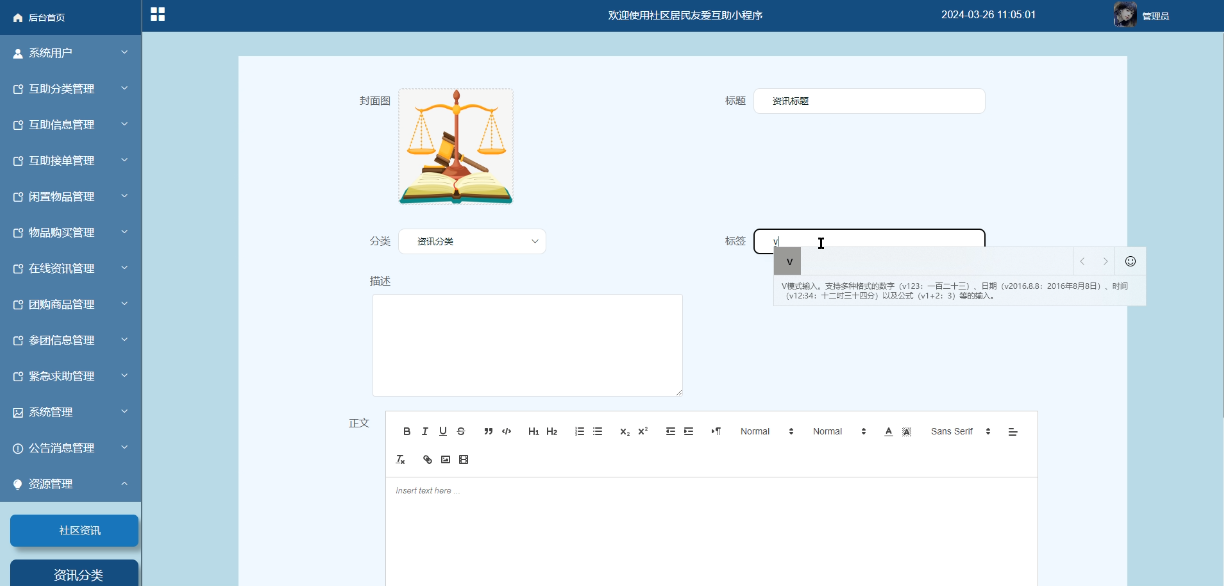Expand the 团购商品管理 menu
The image size is (1224, 586).
(71, 304)
